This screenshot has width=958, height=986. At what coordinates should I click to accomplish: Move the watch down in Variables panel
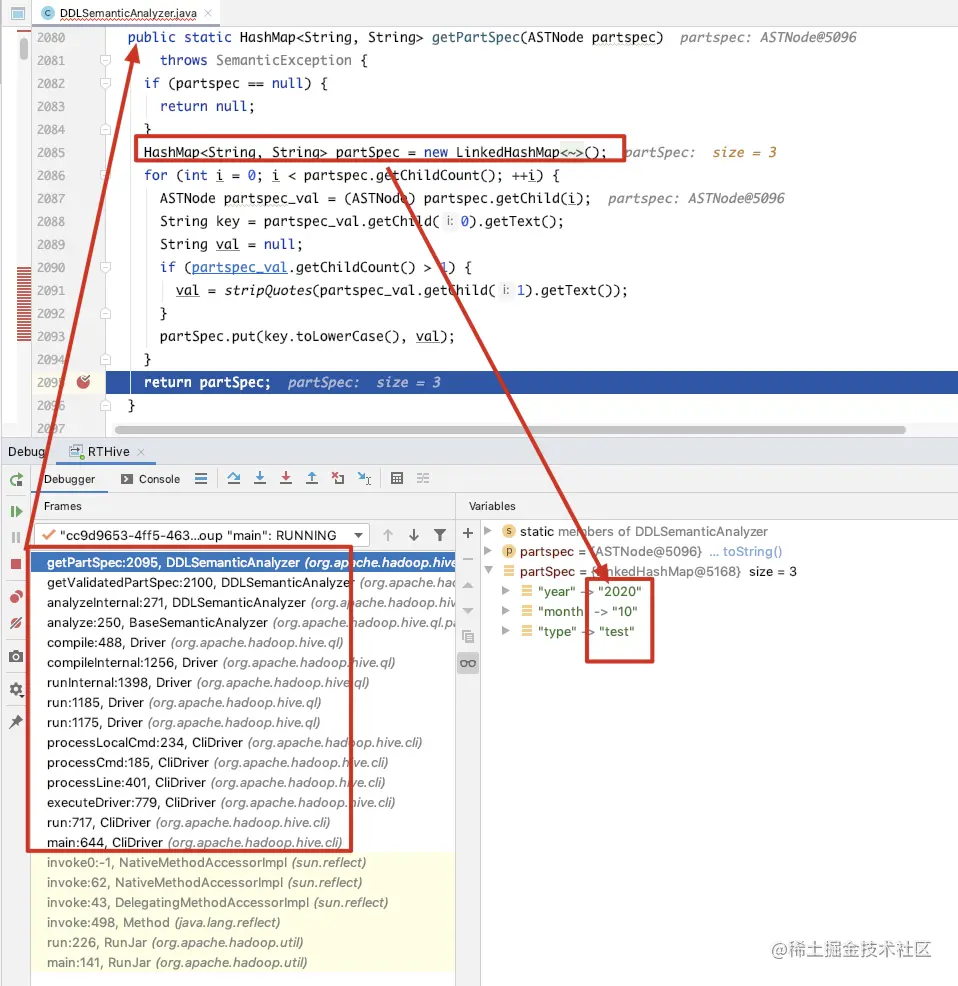(468, 611)
